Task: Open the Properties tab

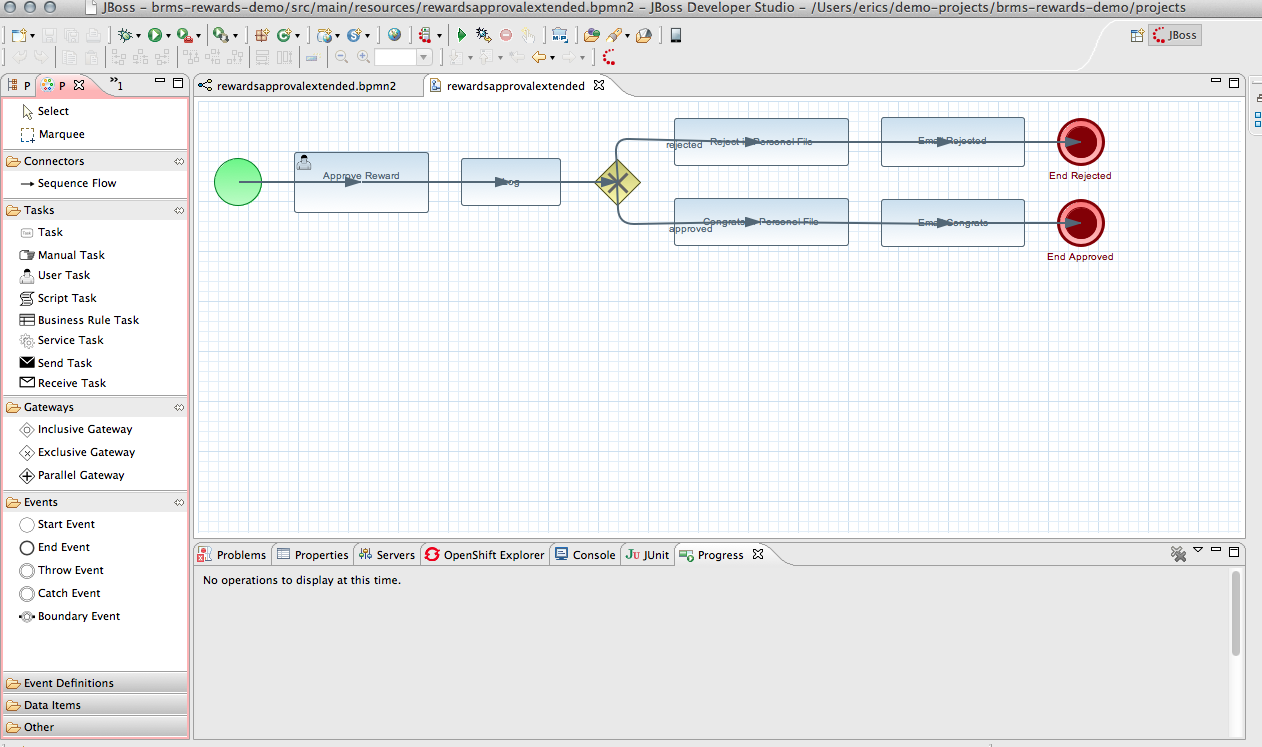Action: pos(313,555)
